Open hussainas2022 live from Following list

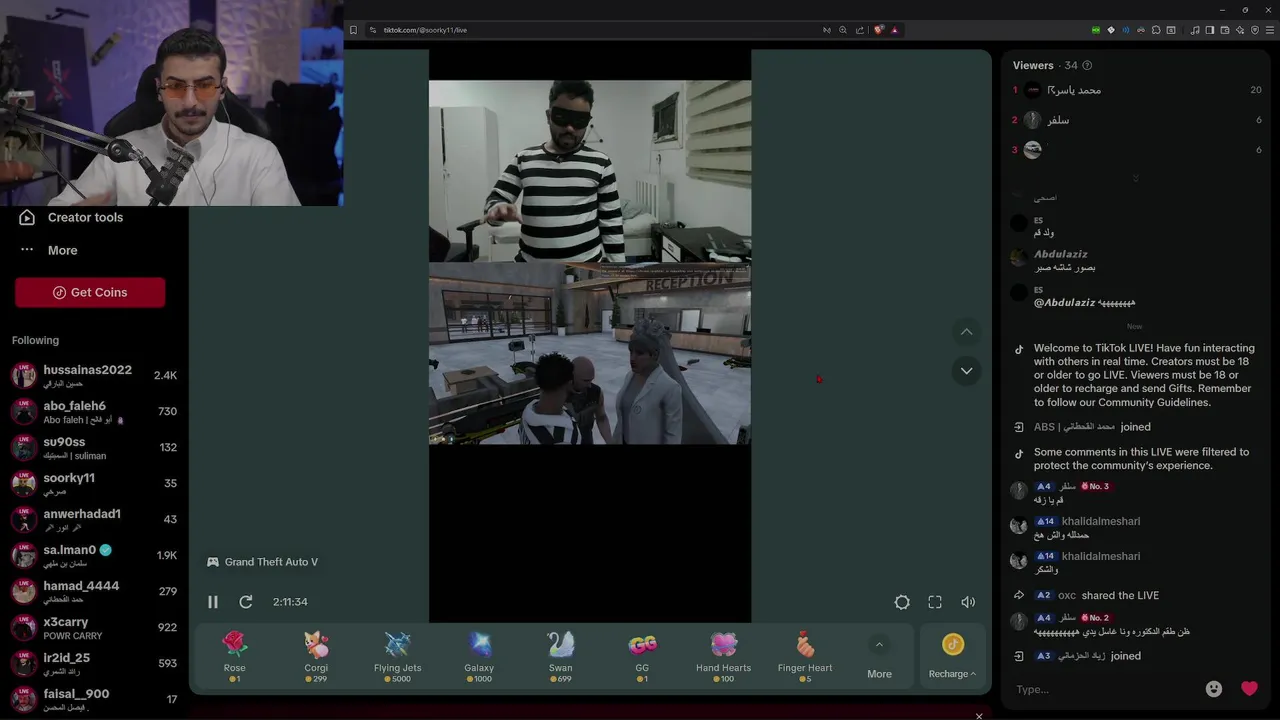[x=94, y=376]
